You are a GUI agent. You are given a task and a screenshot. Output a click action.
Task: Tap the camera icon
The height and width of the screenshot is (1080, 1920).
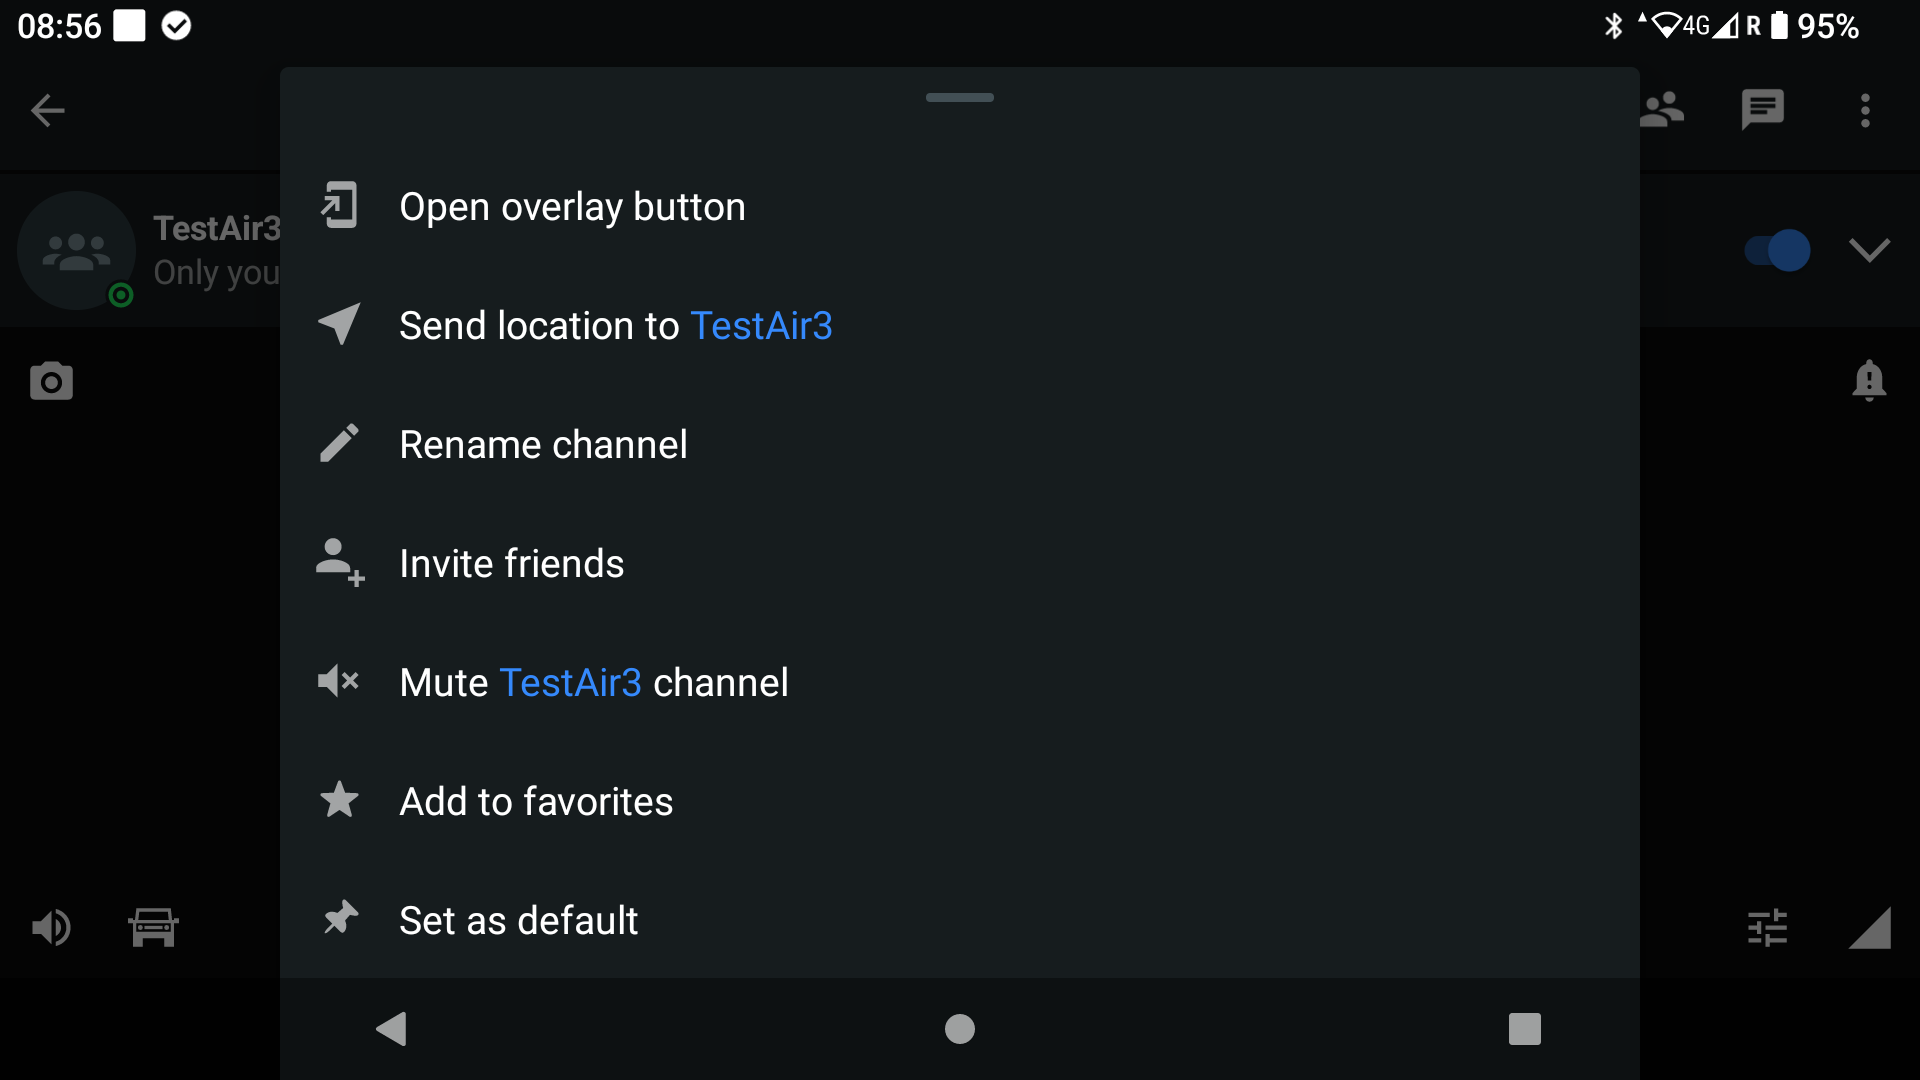click(x=51, y=381)
